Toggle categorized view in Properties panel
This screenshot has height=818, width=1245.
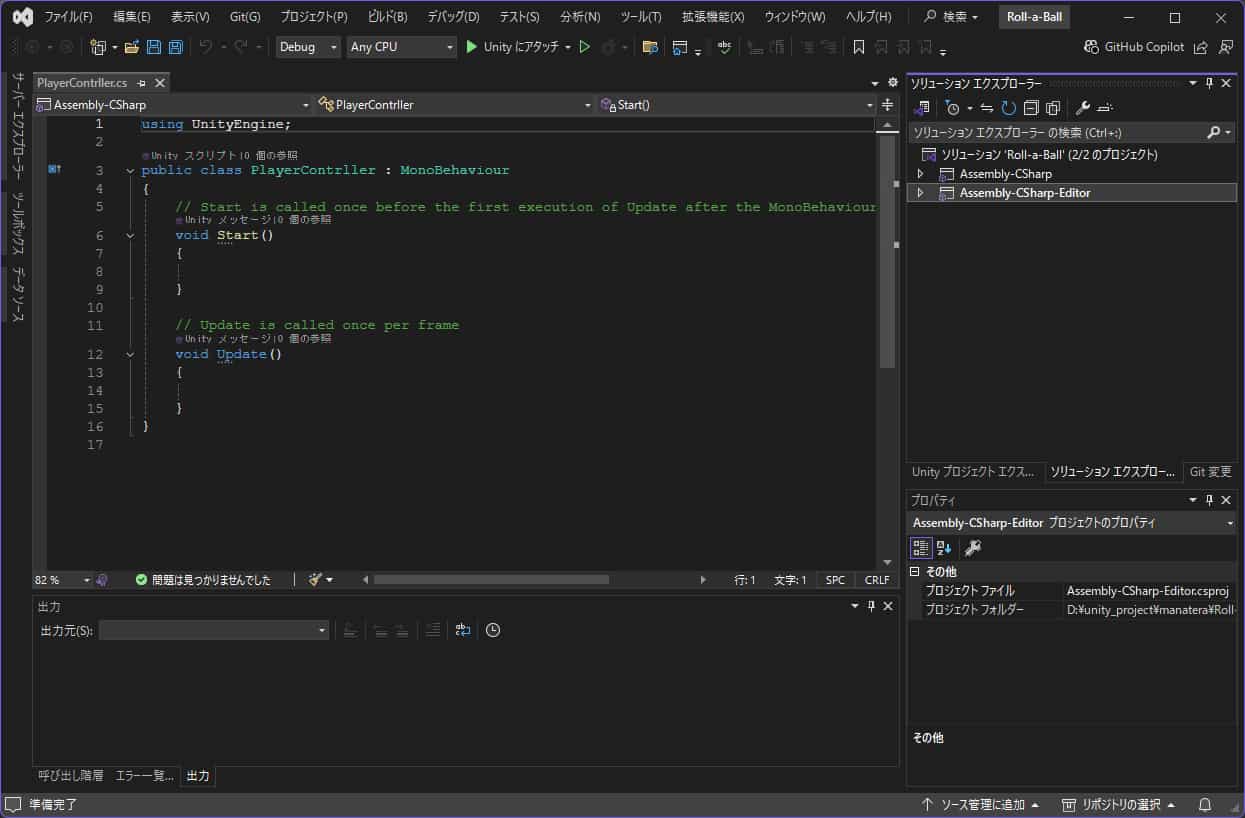click(x=920, y=547)
